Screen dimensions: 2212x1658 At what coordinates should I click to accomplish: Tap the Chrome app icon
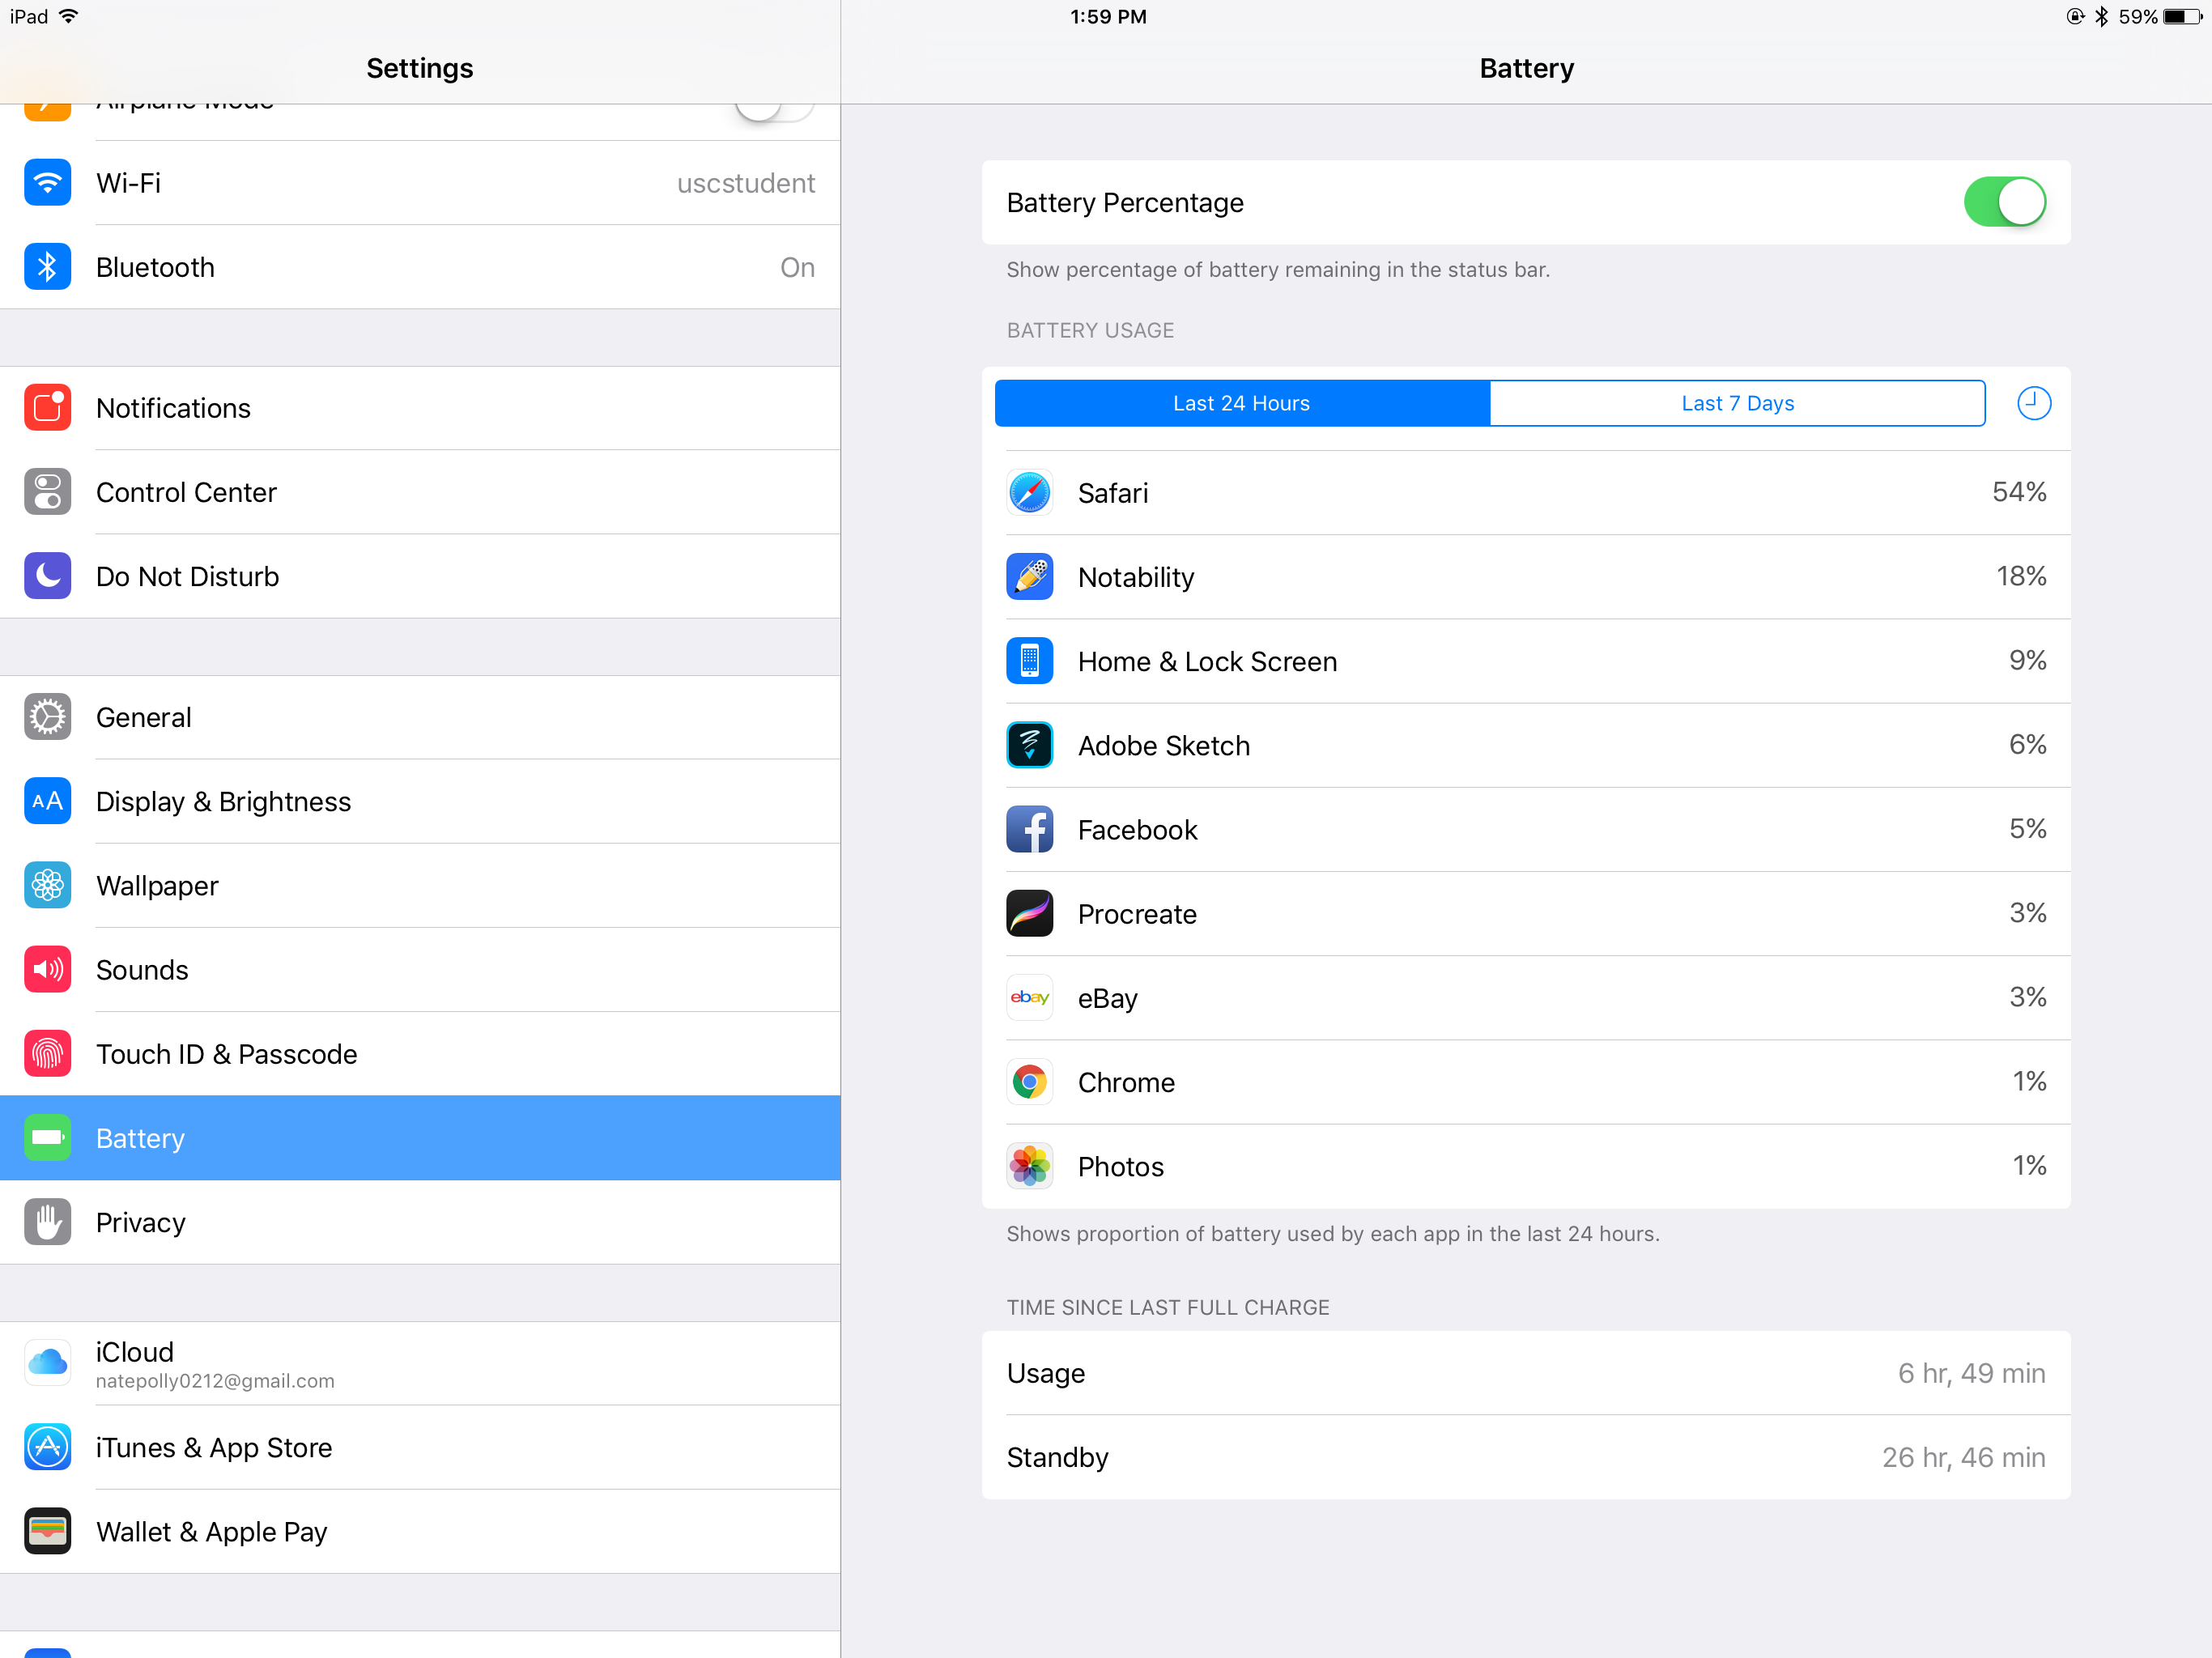(x=1029, y=1082)
